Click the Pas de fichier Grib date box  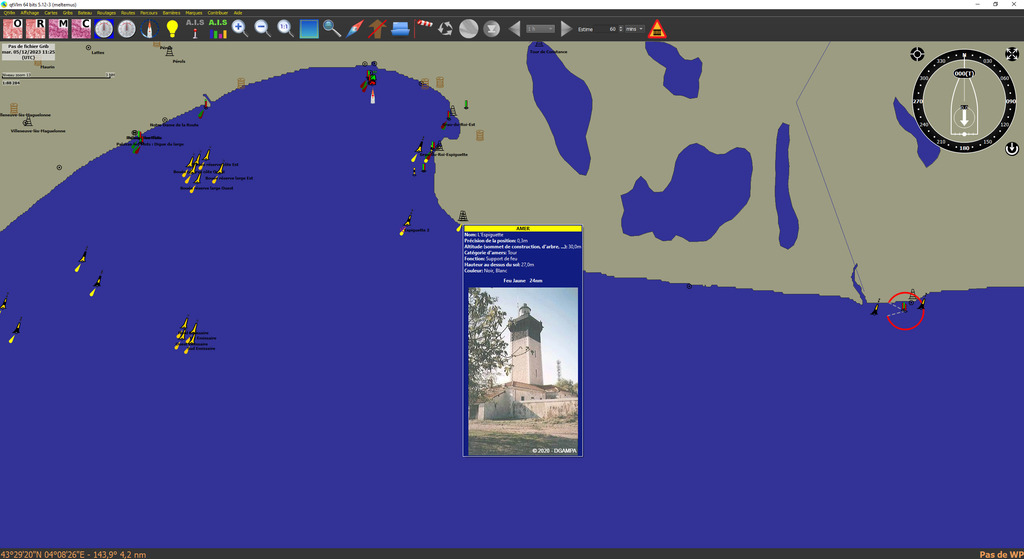(x=28, y=52)
